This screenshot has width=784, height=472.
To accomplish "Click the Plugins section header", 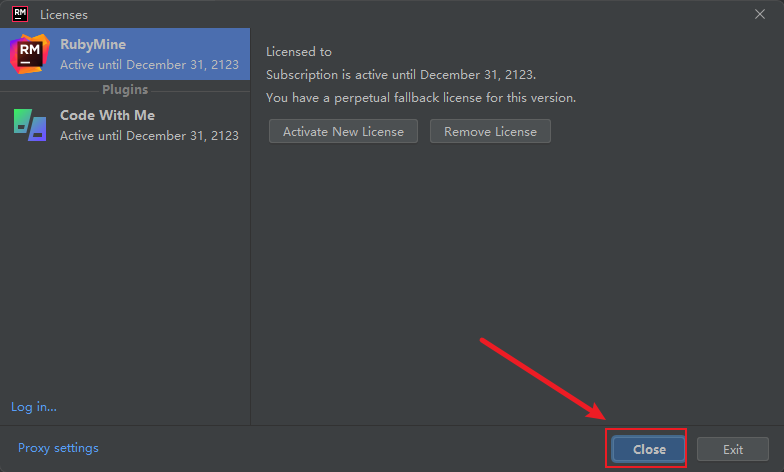I will [125, 90].
